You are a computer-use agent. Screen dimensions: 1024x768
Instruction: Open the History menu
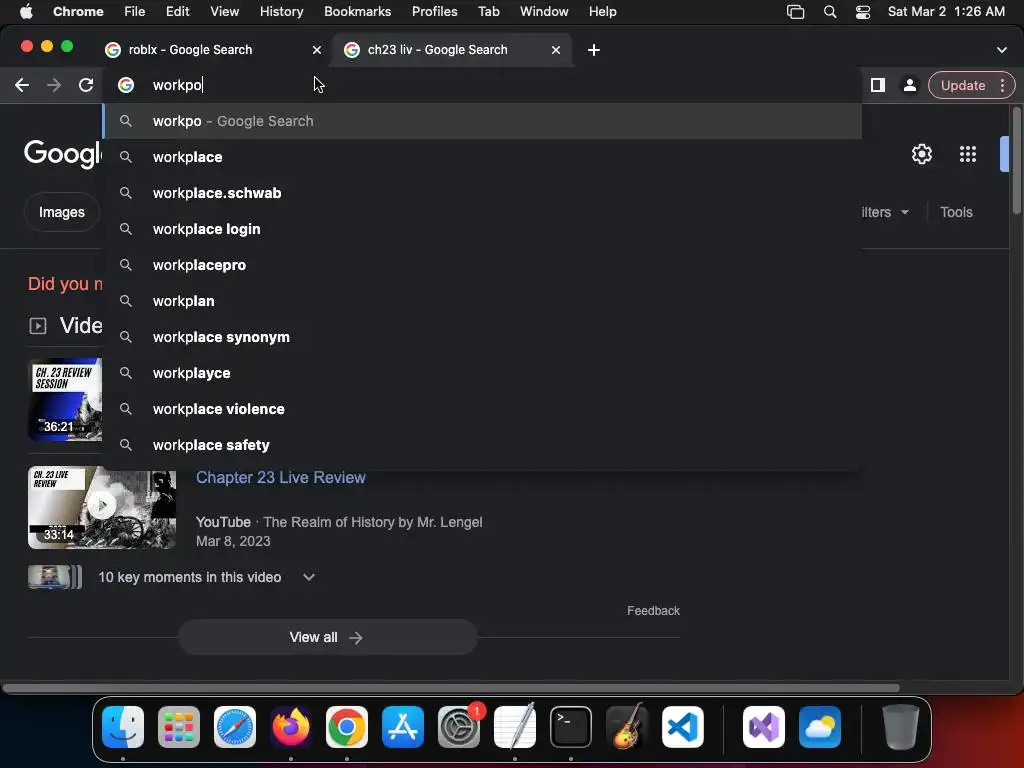pyautogui.click(x=281, y=12)
